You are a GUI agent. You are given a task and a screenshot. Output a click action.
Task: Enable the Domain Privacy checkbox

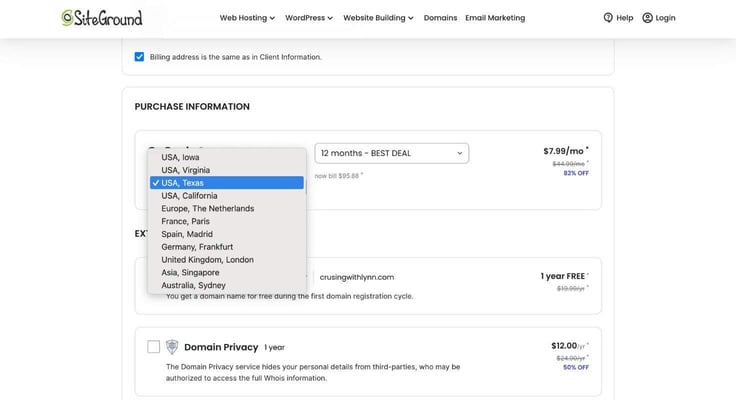coord(153,346)
